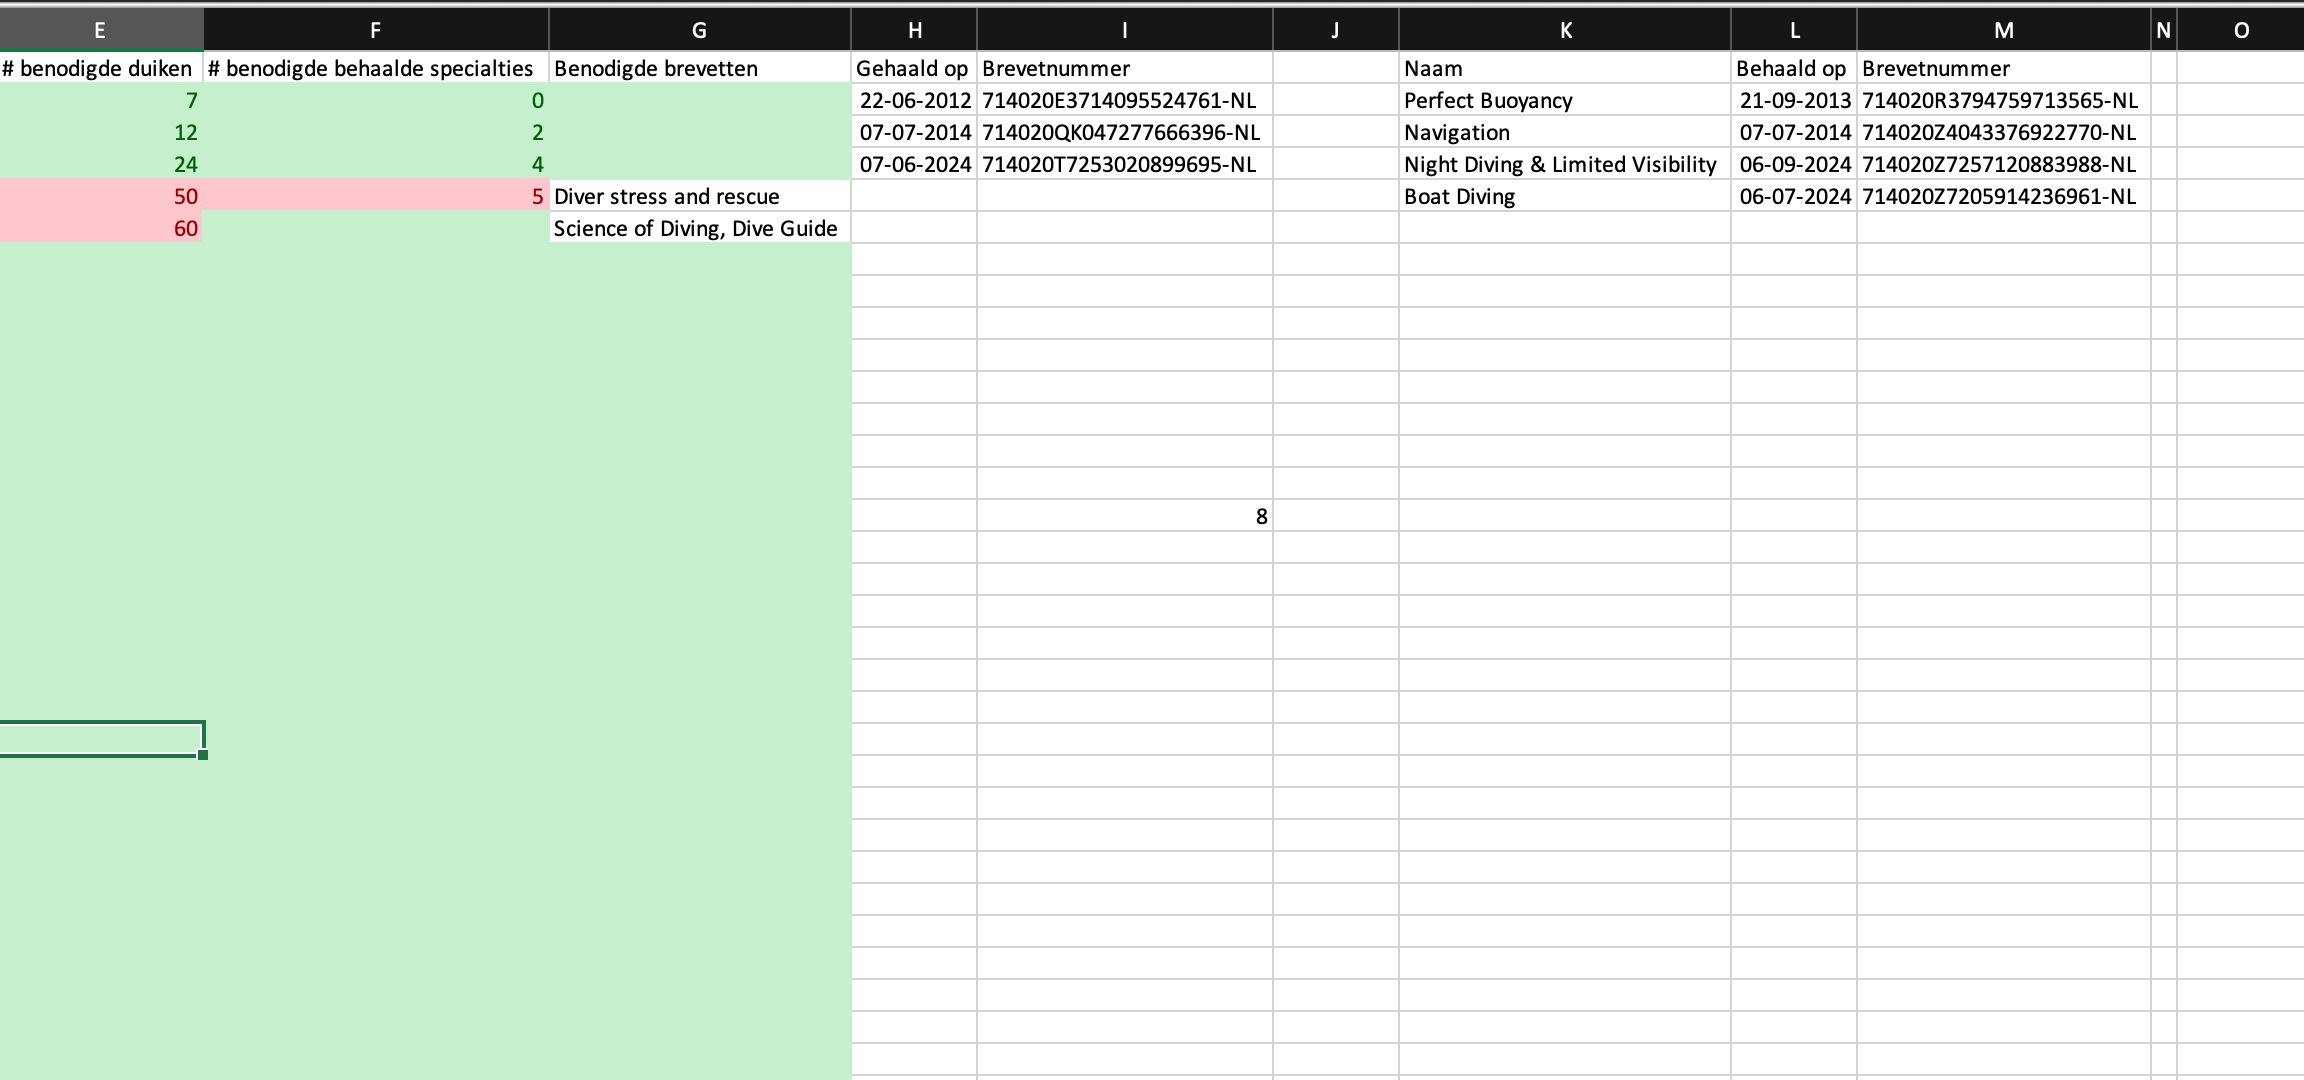Viewport: 2304px width, 1080px height.
Task: Select brevet number 714020Z7205914236961-NL
Action: pyautogui.click(x=2004, y=196)
